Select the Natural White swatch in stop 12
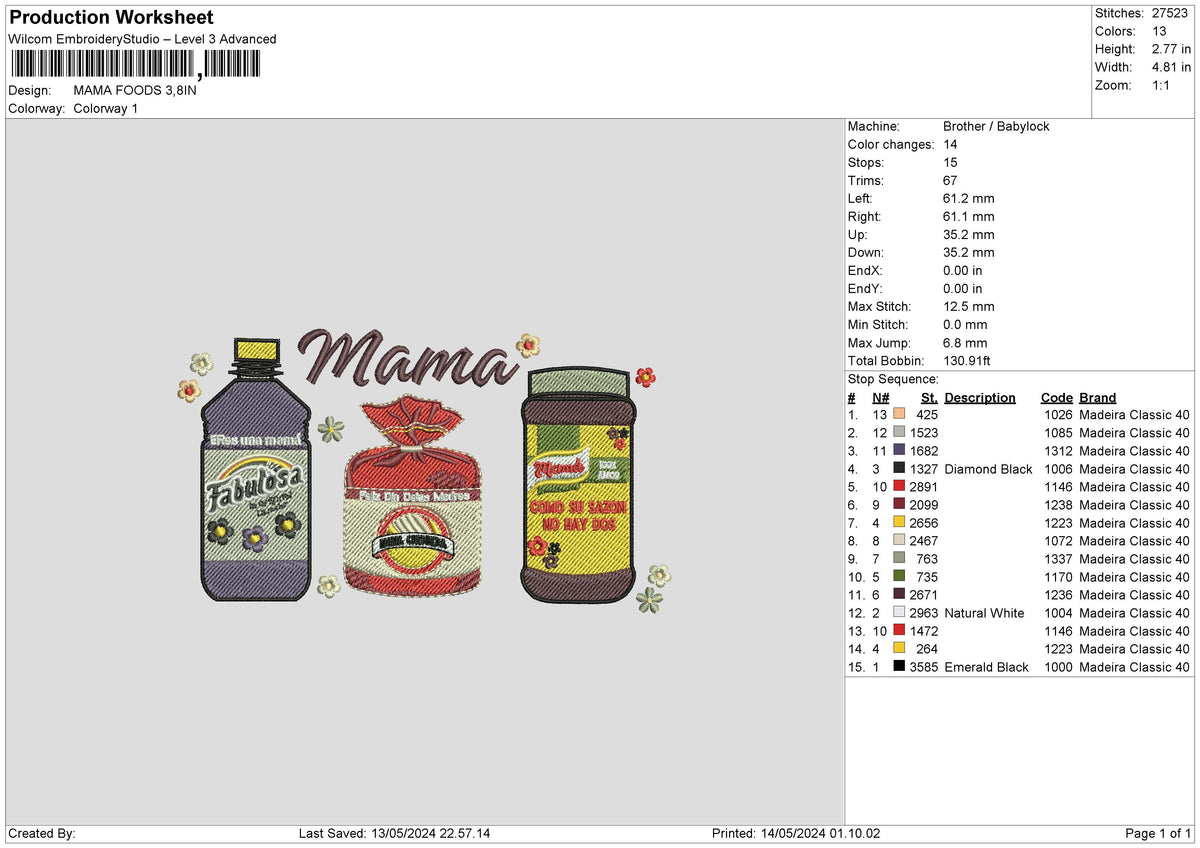 (899, 612)
